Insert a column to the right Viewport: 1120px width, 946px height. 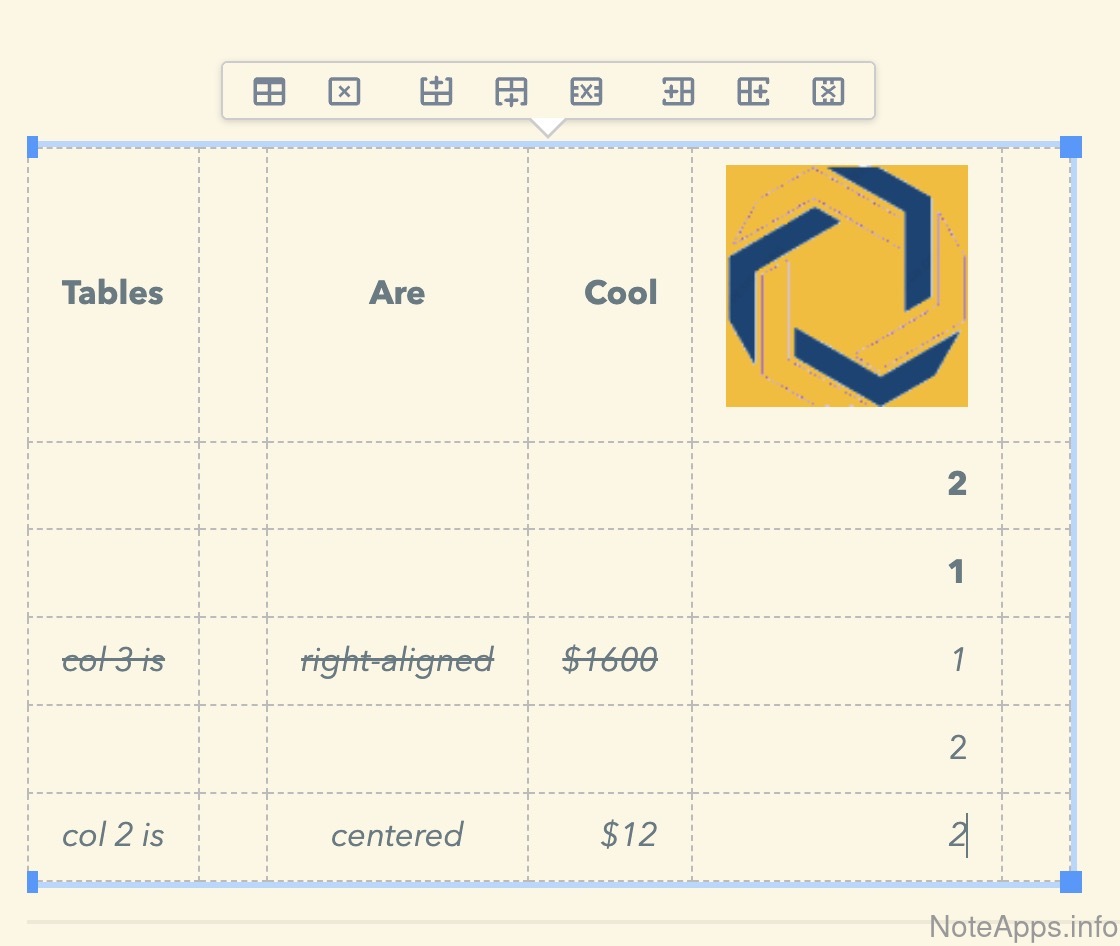tap(753, 92)
